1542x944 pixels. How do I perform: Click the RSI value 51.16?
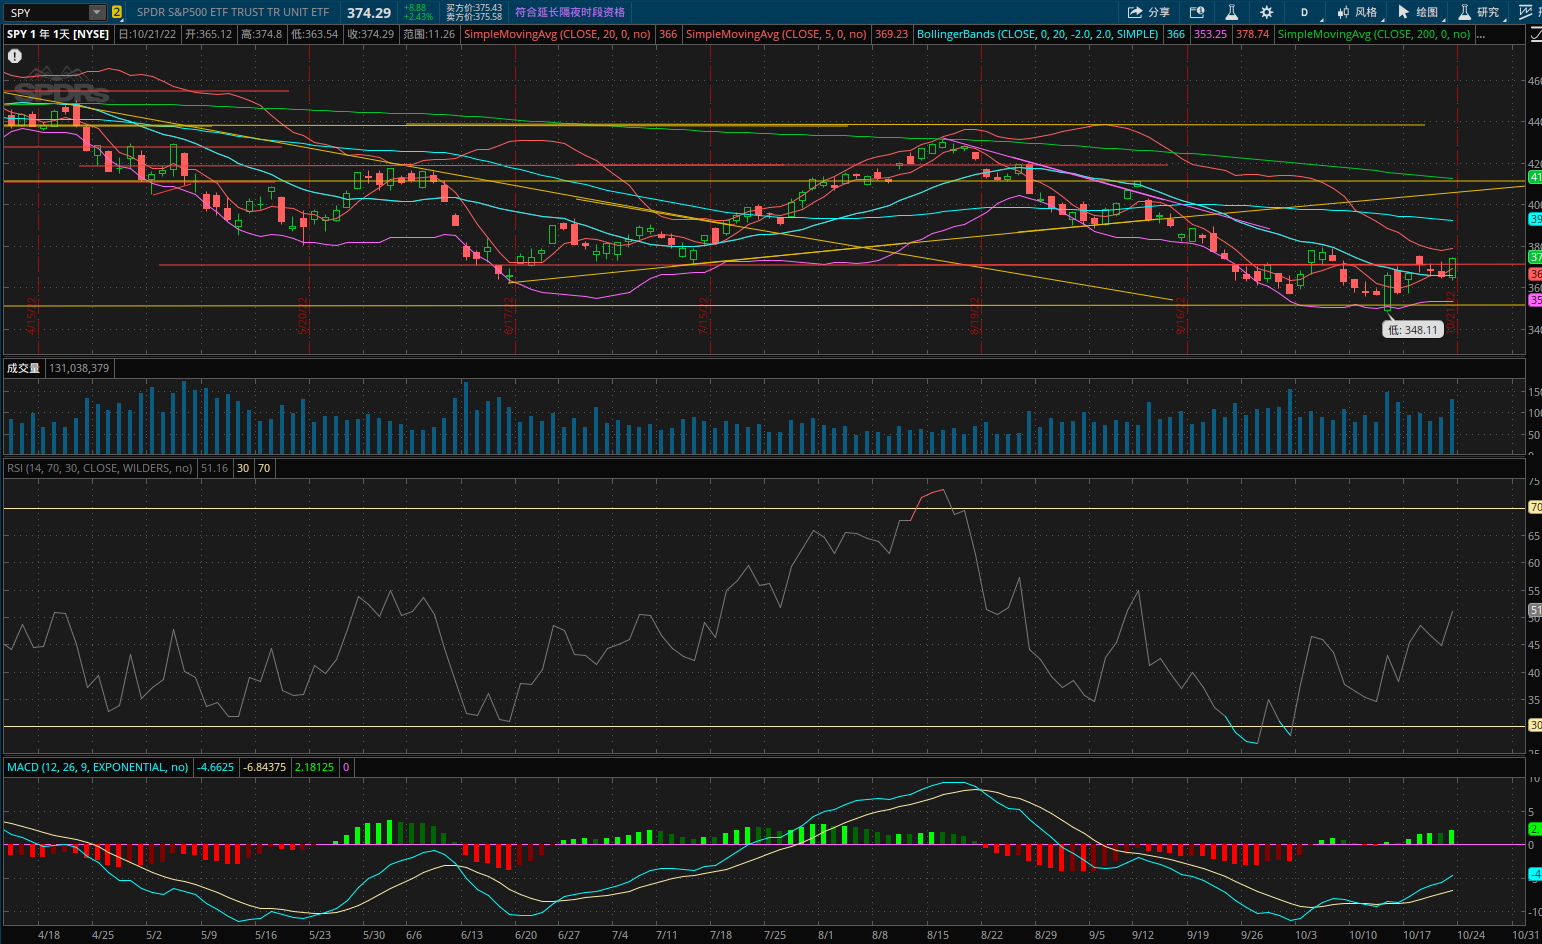(215, 468)
